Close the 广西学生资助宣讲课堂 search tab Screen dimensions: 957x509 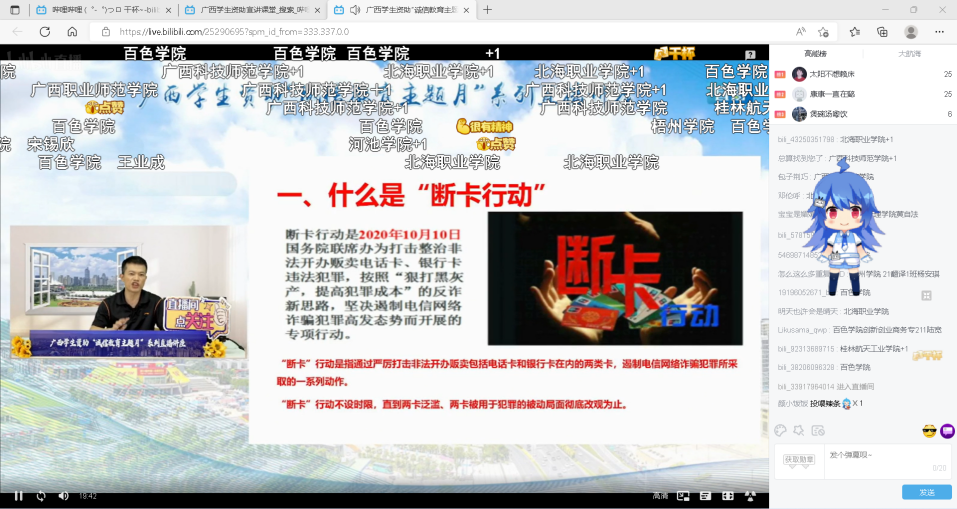coord(317,10)
